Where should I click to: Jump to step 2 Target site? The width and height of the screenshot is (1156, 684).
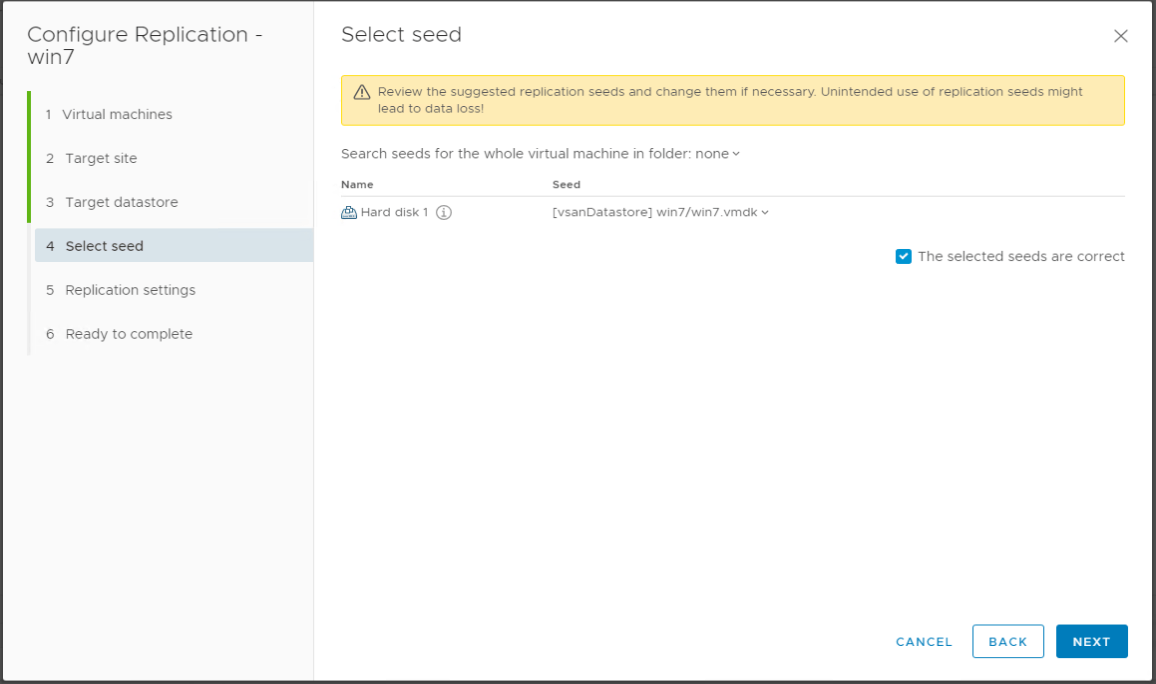[101, 158]
